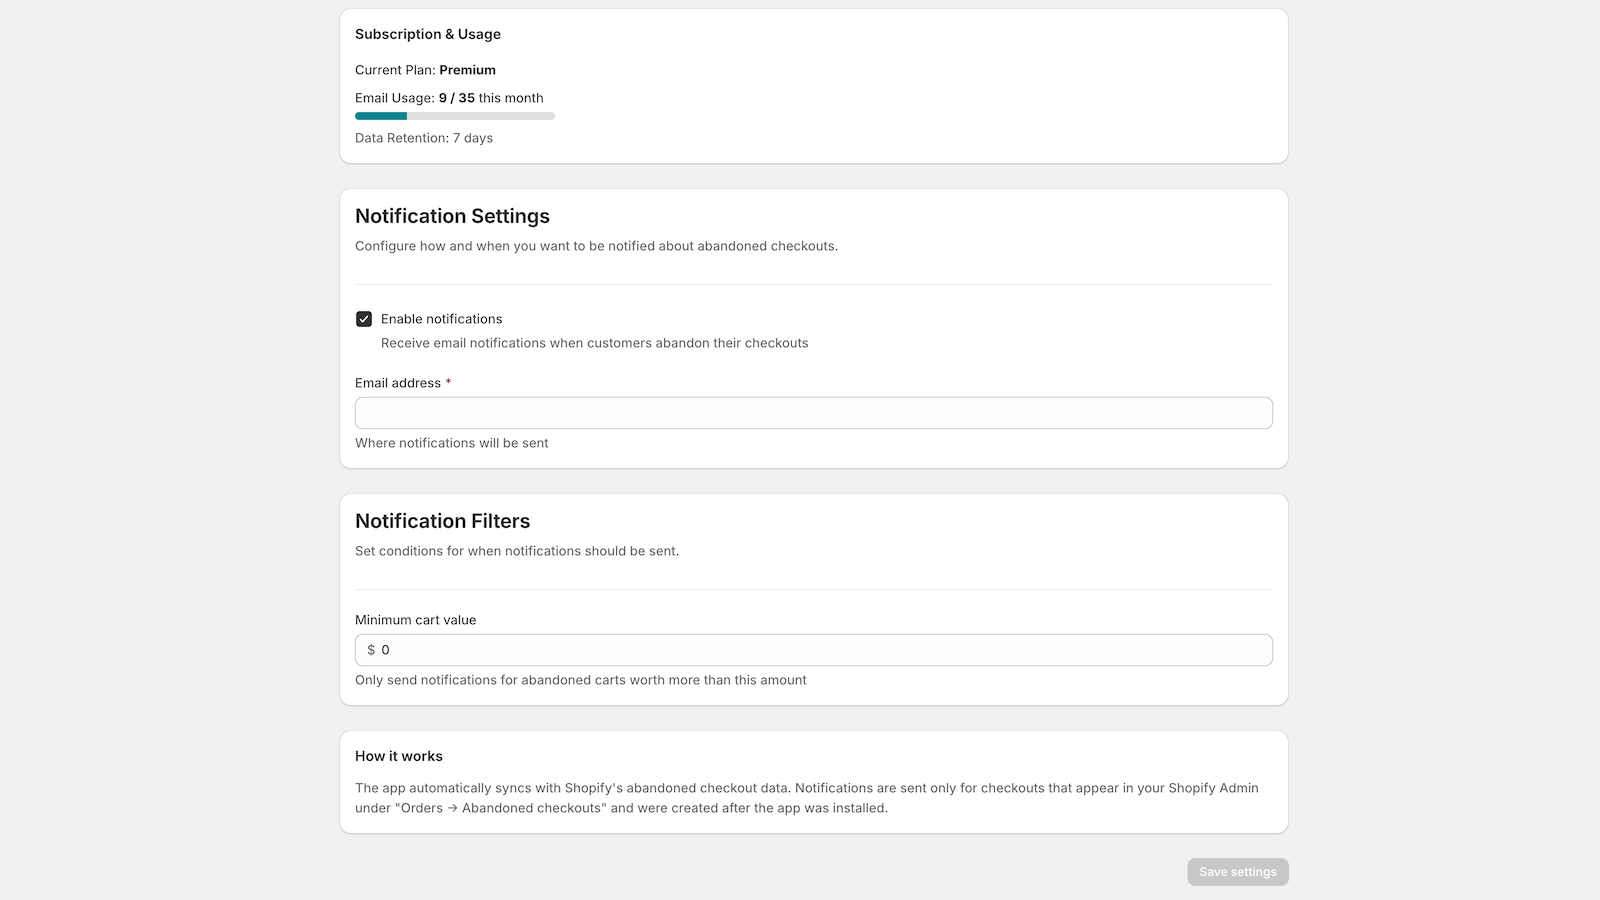
Task: Click the '9 / 35' email usage count
Action: pyautogui.click(x=456, y=98)
